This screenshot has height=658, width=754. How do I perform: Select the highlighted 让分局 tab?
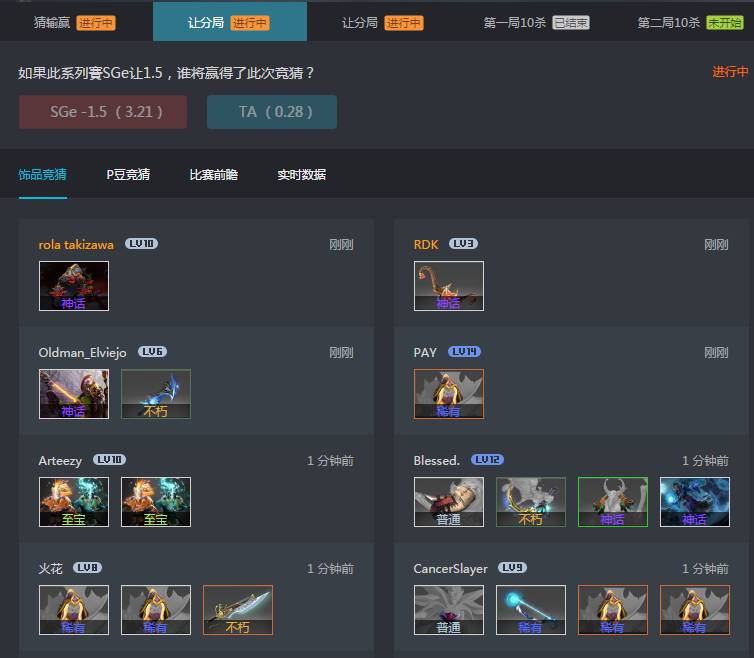point(230,22)
